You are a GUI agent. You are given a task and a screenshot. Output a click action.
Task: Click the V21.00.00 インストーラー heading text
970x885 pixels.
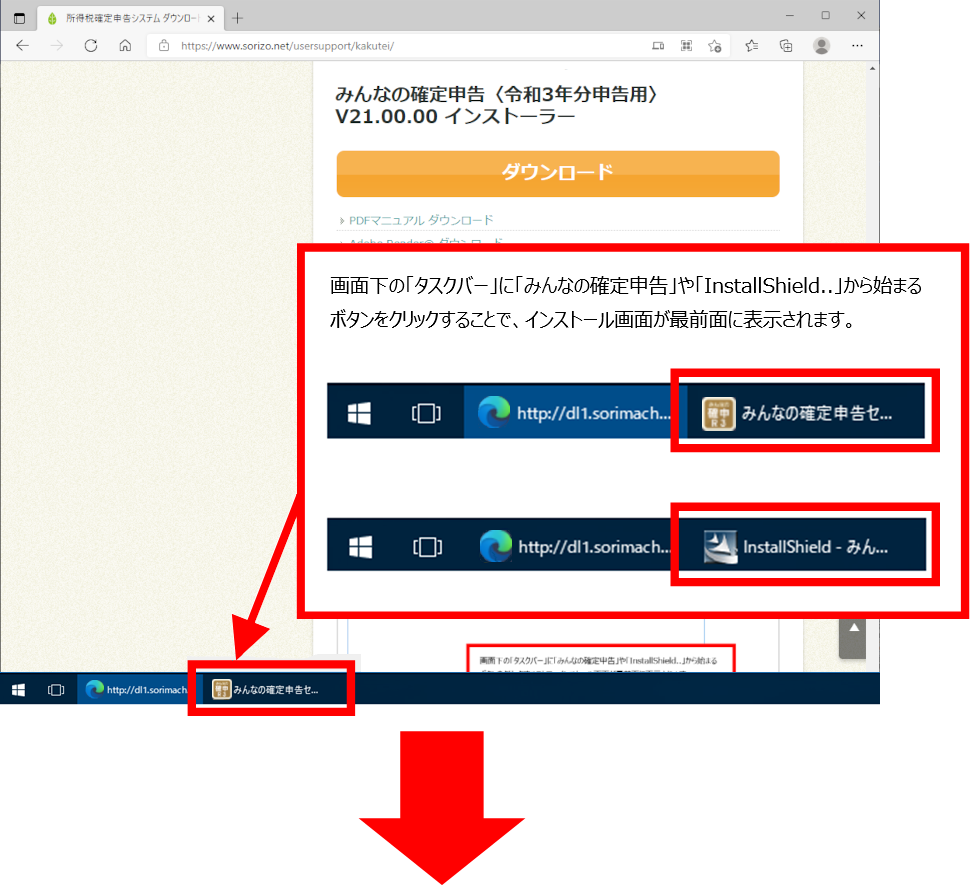pyautogui.click(x=455, y=116)
